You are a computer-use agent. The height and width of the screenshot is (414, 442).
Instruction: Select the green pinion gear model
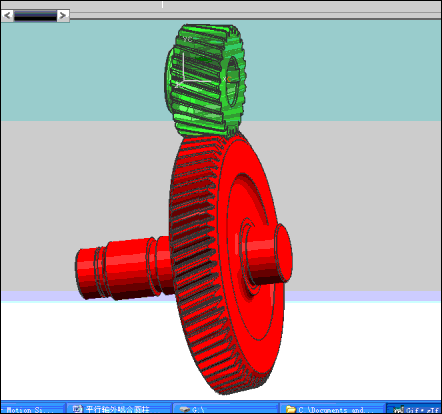[x=205, y=80]
